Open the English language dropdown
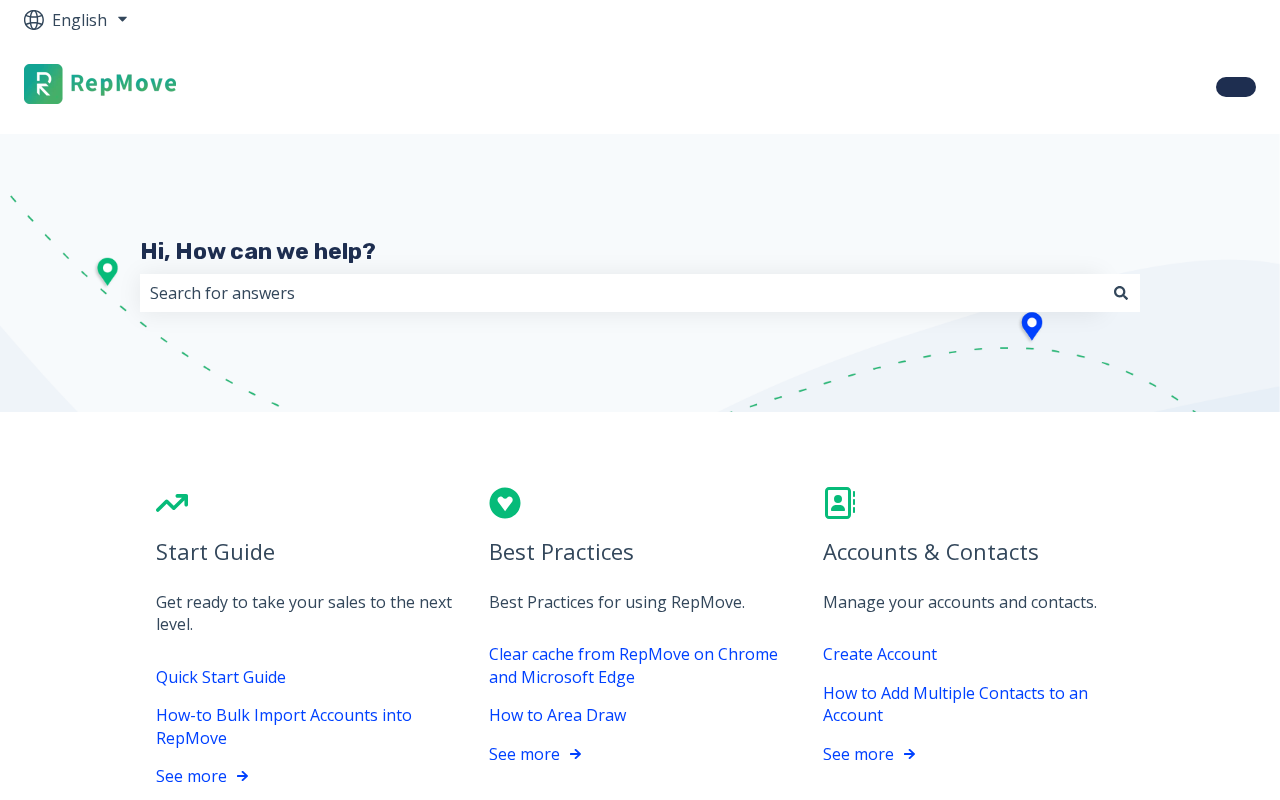This screenshot has width=1280, height=800. (x=88, y=20)
